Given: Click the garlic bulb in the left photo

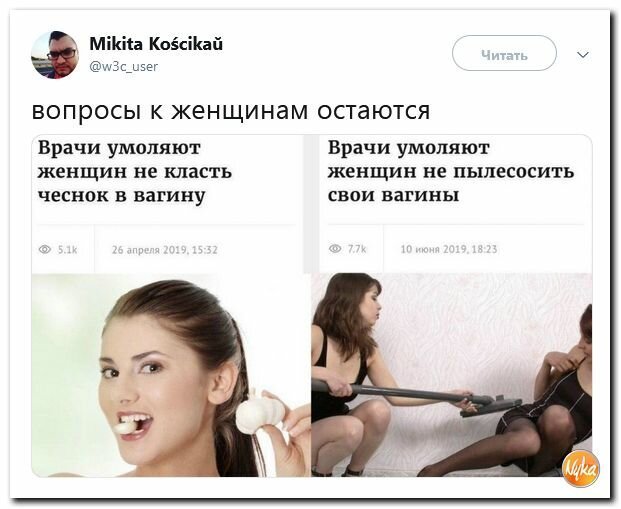Looking at the screenshot, I should pyautogui.click(x=260, y=413).
